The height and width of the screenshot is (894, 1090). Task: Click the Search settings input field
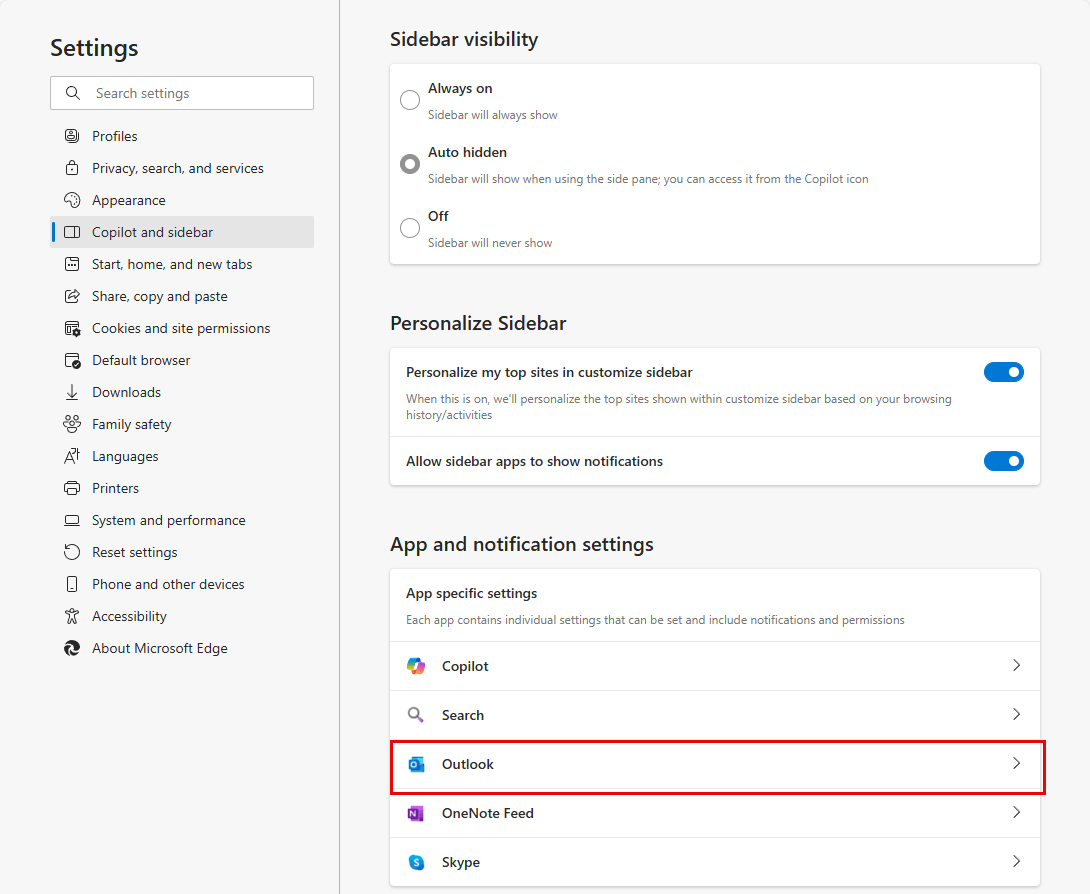[182, 92]
